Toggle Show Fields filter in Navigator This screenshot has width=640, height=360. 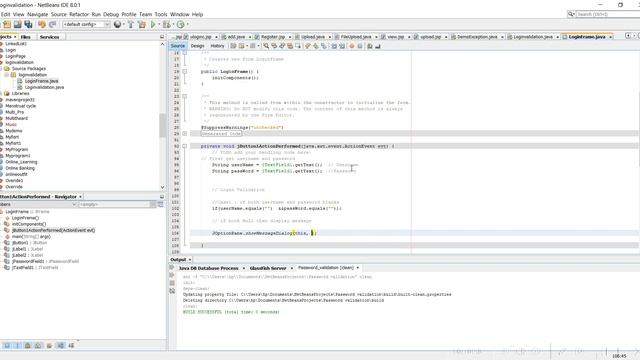click(18, 345)
